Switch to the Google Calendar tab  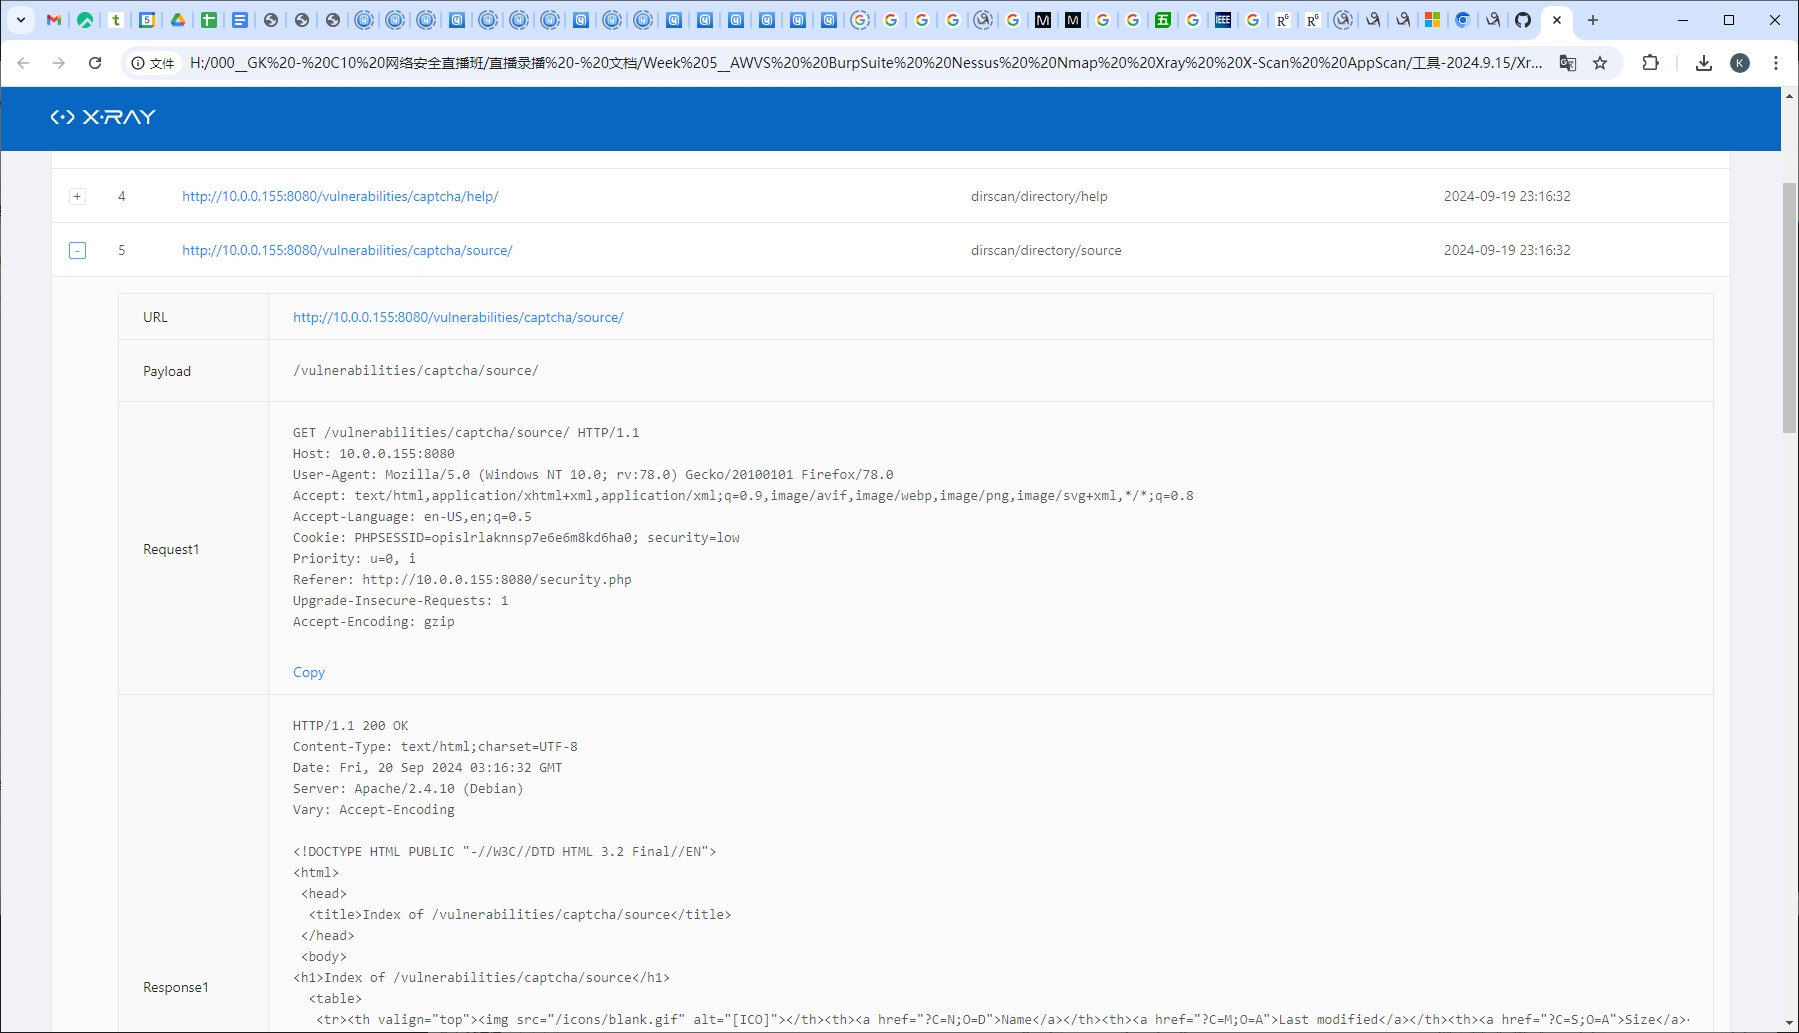coord(147,20)
